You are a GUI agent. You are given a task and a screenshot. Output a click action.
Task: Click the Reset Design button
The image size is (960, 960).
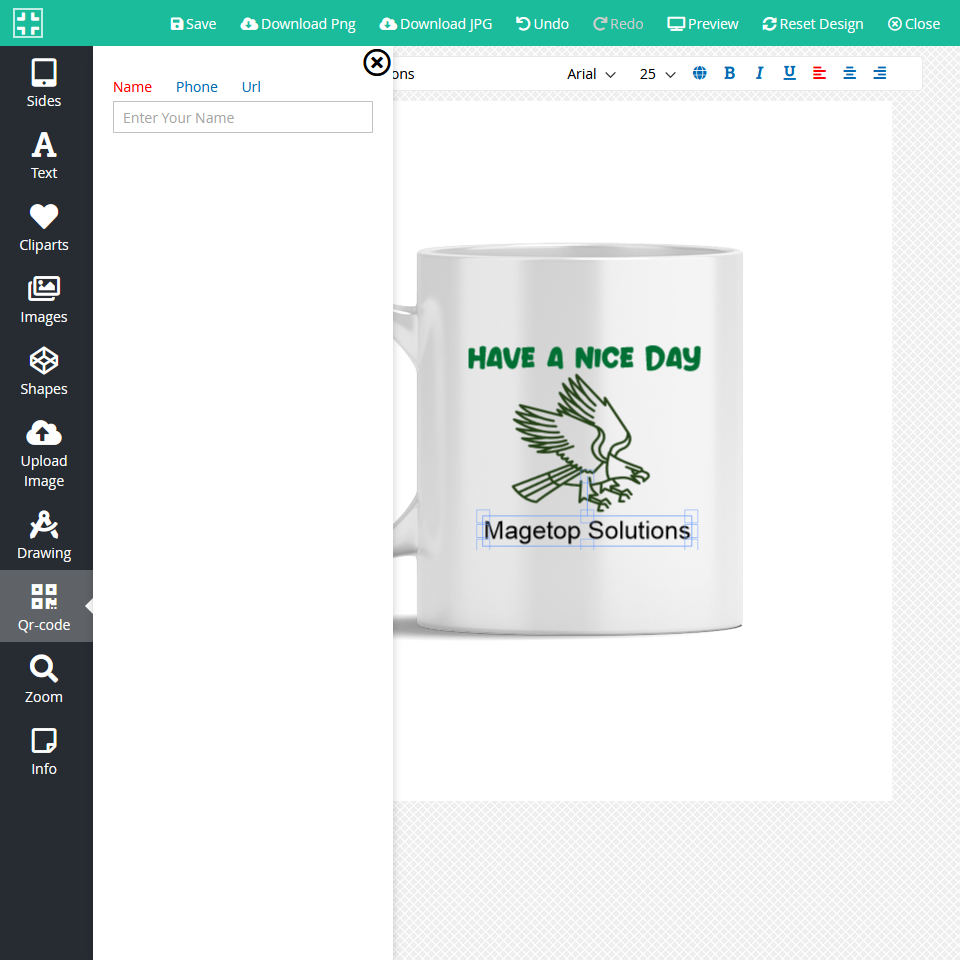point(812,24)
